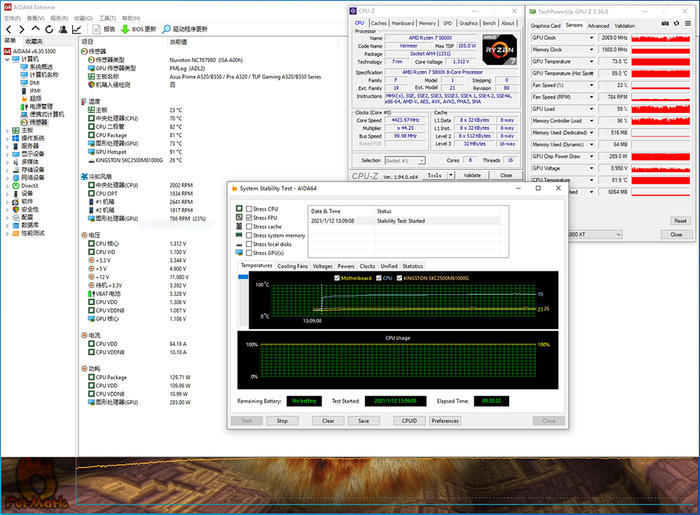Click the report page icon in AIDA64 toolbar
The height and width of the screenshot is (515, 700).
[x=96, y=29]
